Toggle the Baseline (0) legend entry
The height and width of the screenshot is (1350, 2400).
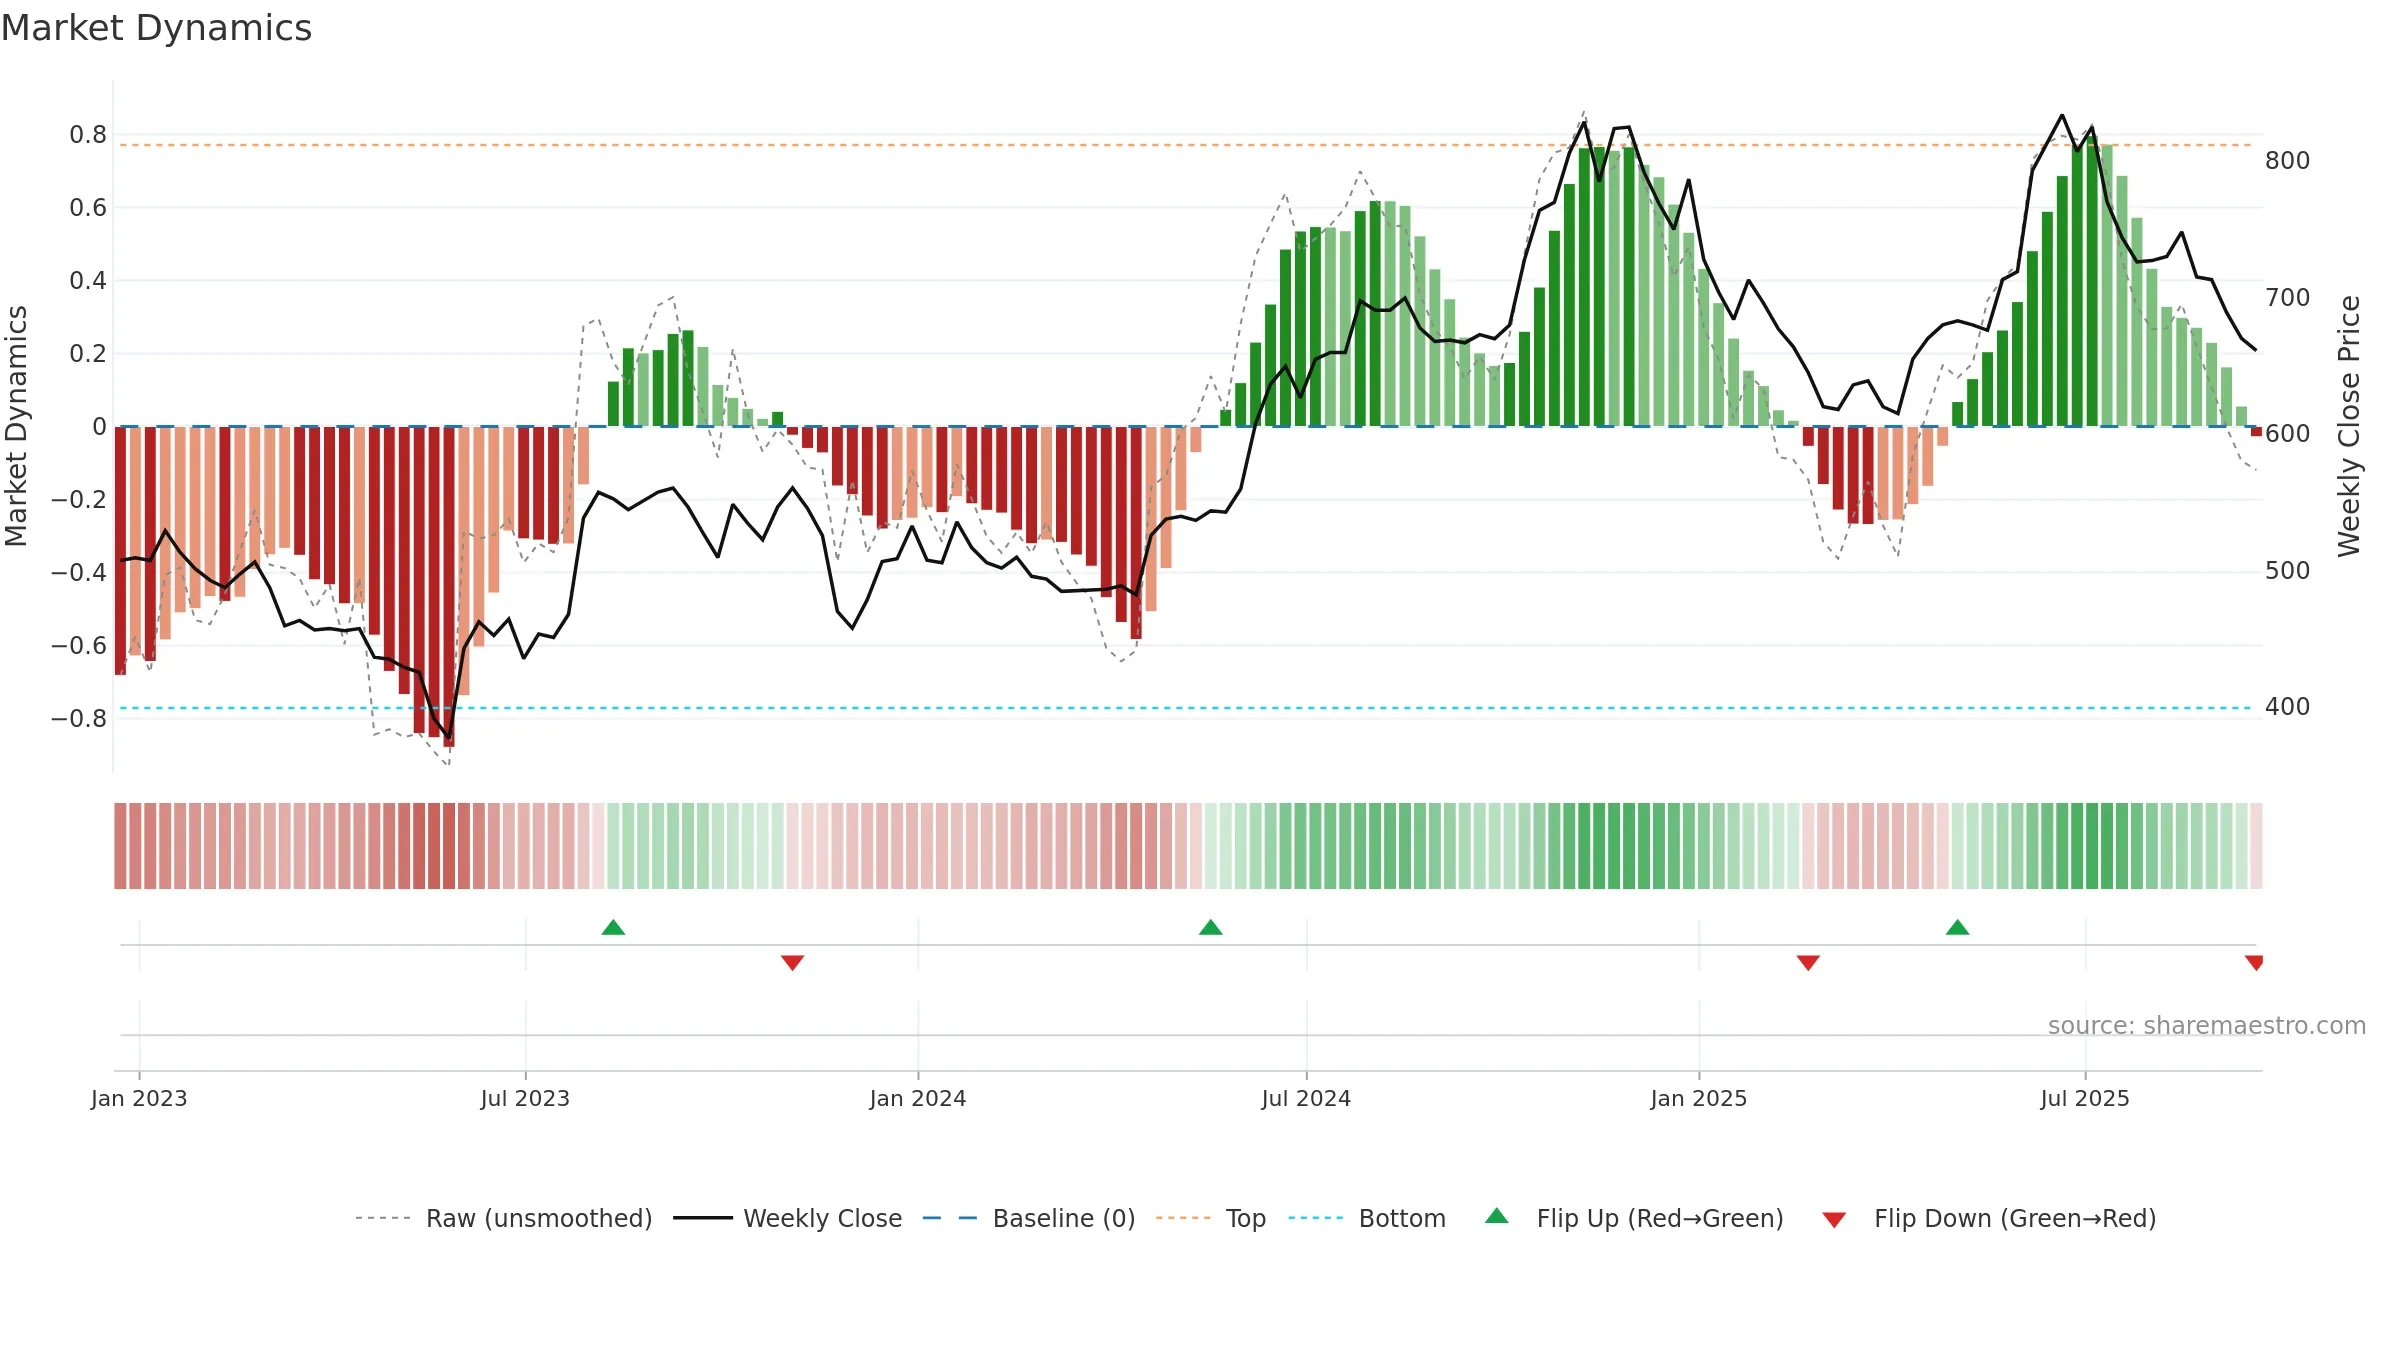pyautogui.click(x=1029, y=1218)
